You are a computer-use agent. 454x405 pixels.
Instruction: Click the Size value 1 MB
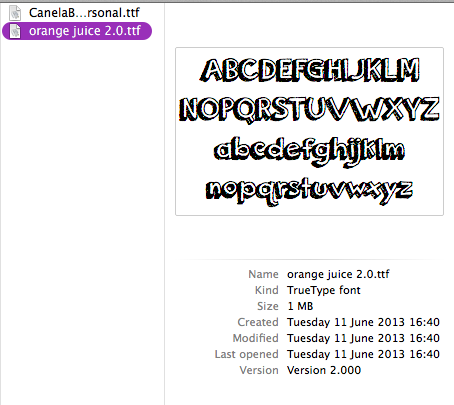300,306
